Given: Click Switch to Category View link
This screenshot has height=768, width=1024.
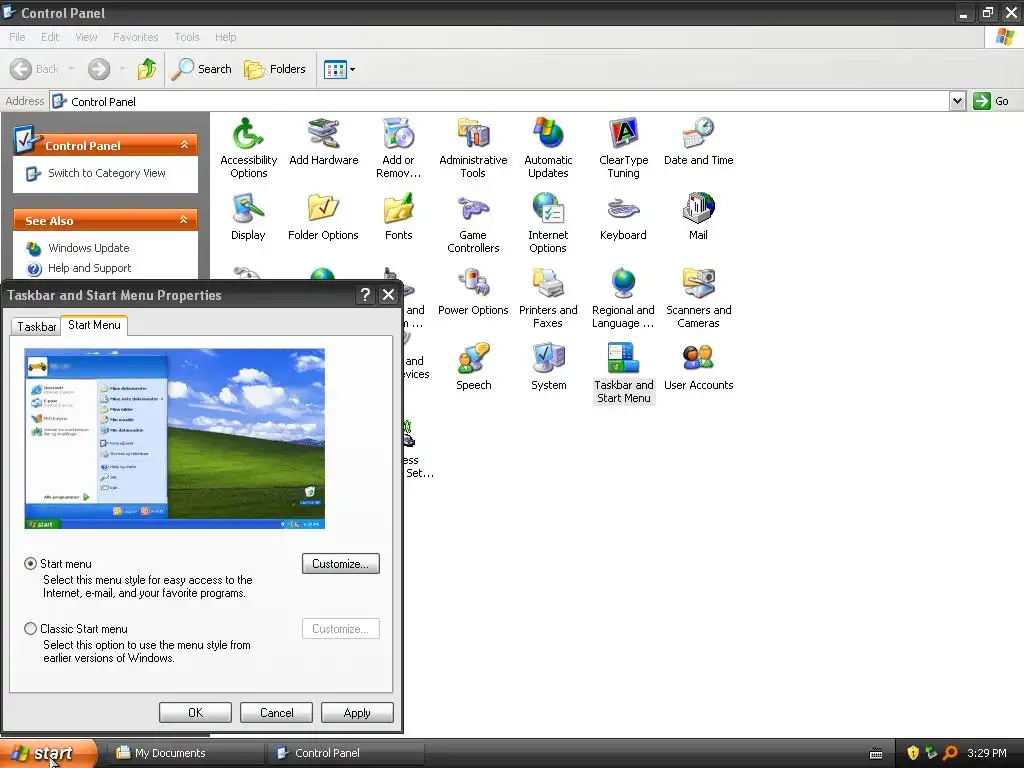Looking at the screenshot, I should click(x=106, y=173).
